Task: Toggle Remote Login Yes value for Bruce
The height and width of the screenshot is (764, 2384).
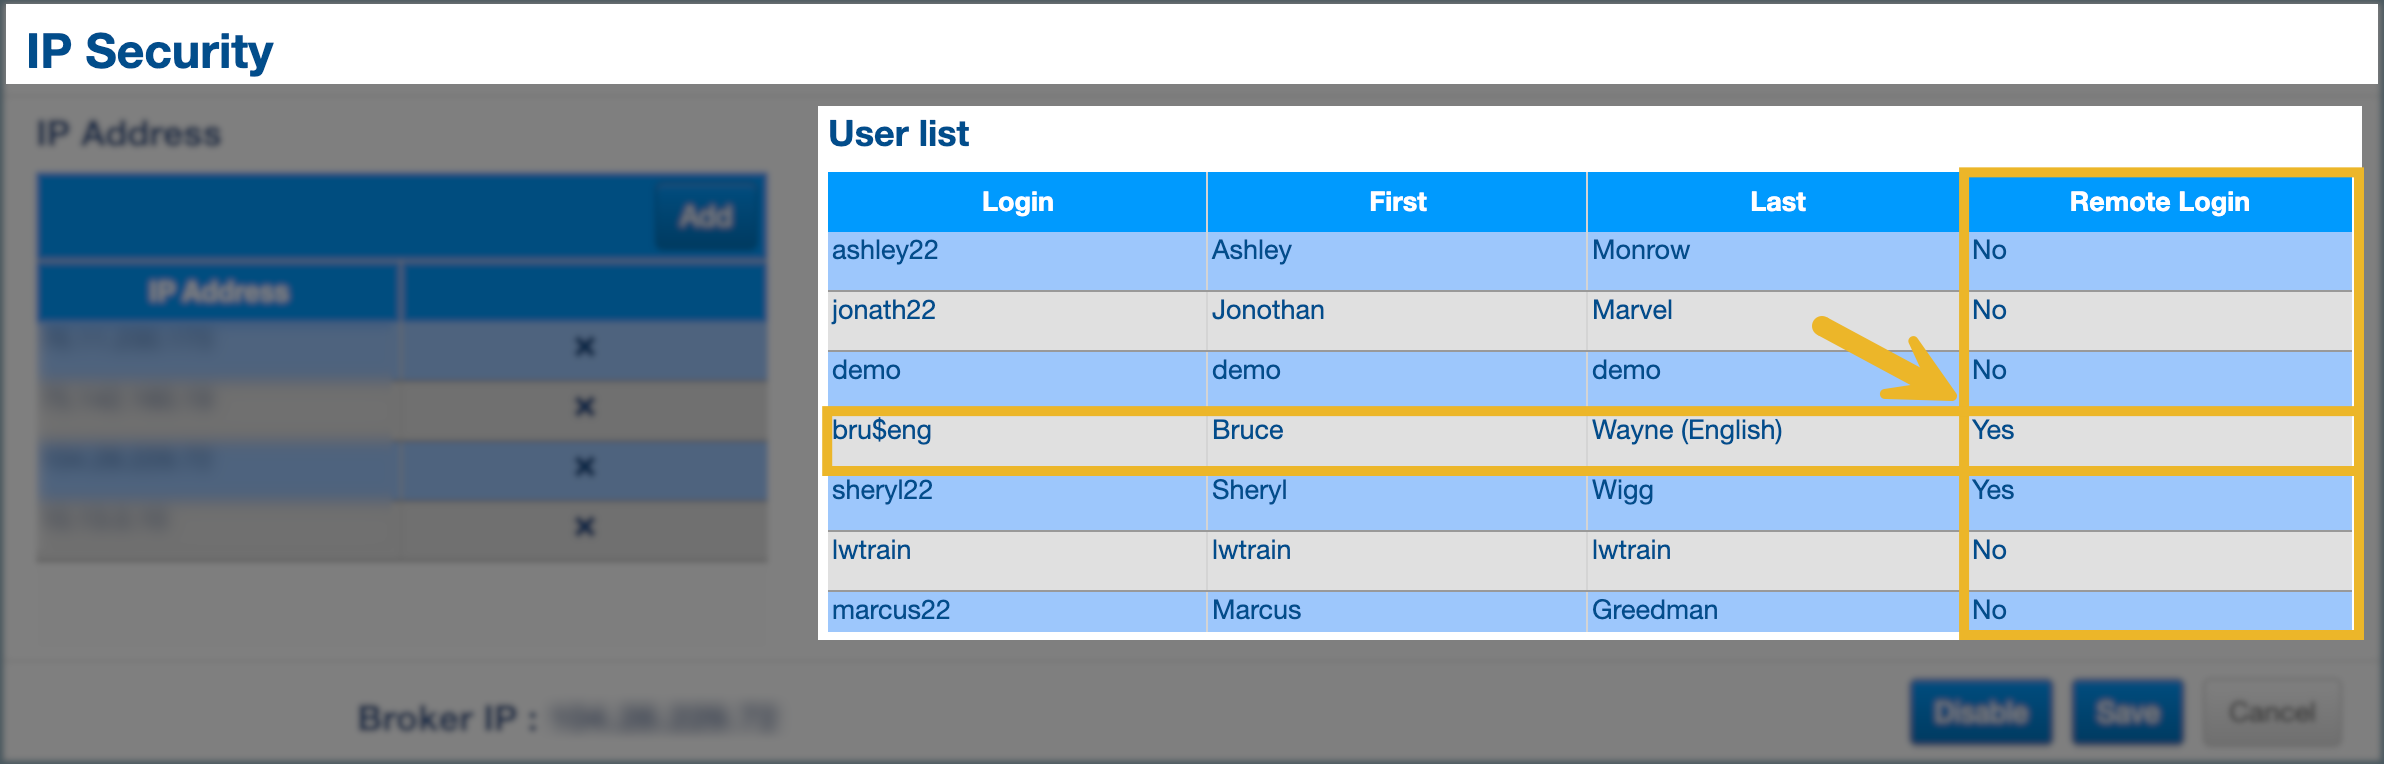Action: coord(1993,430)
